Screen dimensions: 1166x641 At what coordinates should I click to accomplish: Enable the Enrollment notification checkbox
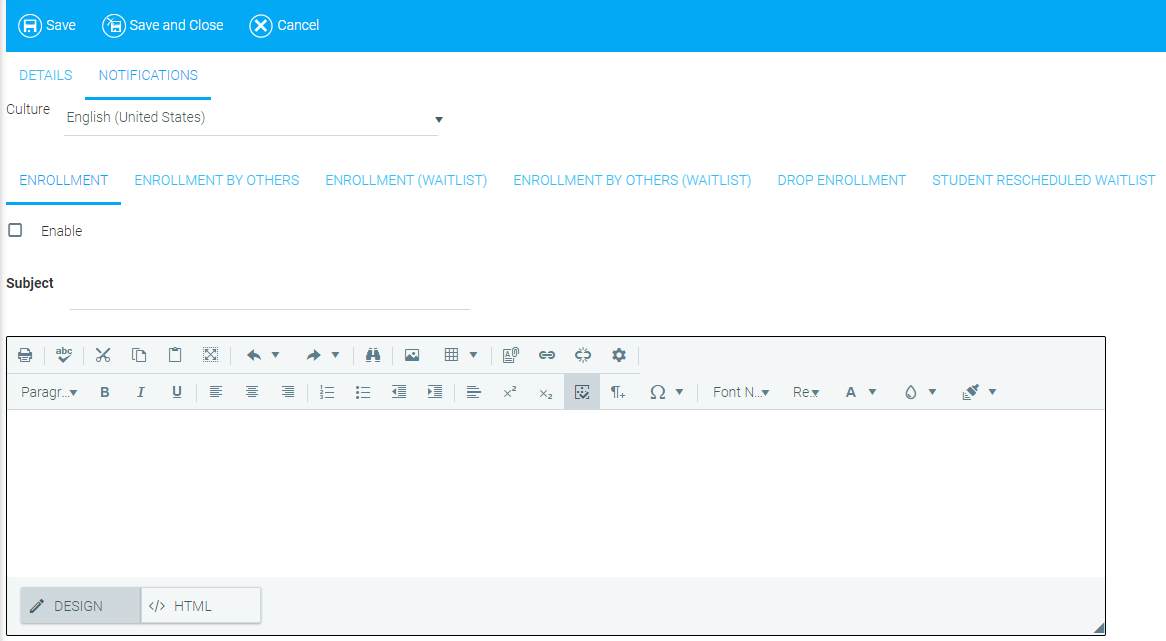pos(15,230)
